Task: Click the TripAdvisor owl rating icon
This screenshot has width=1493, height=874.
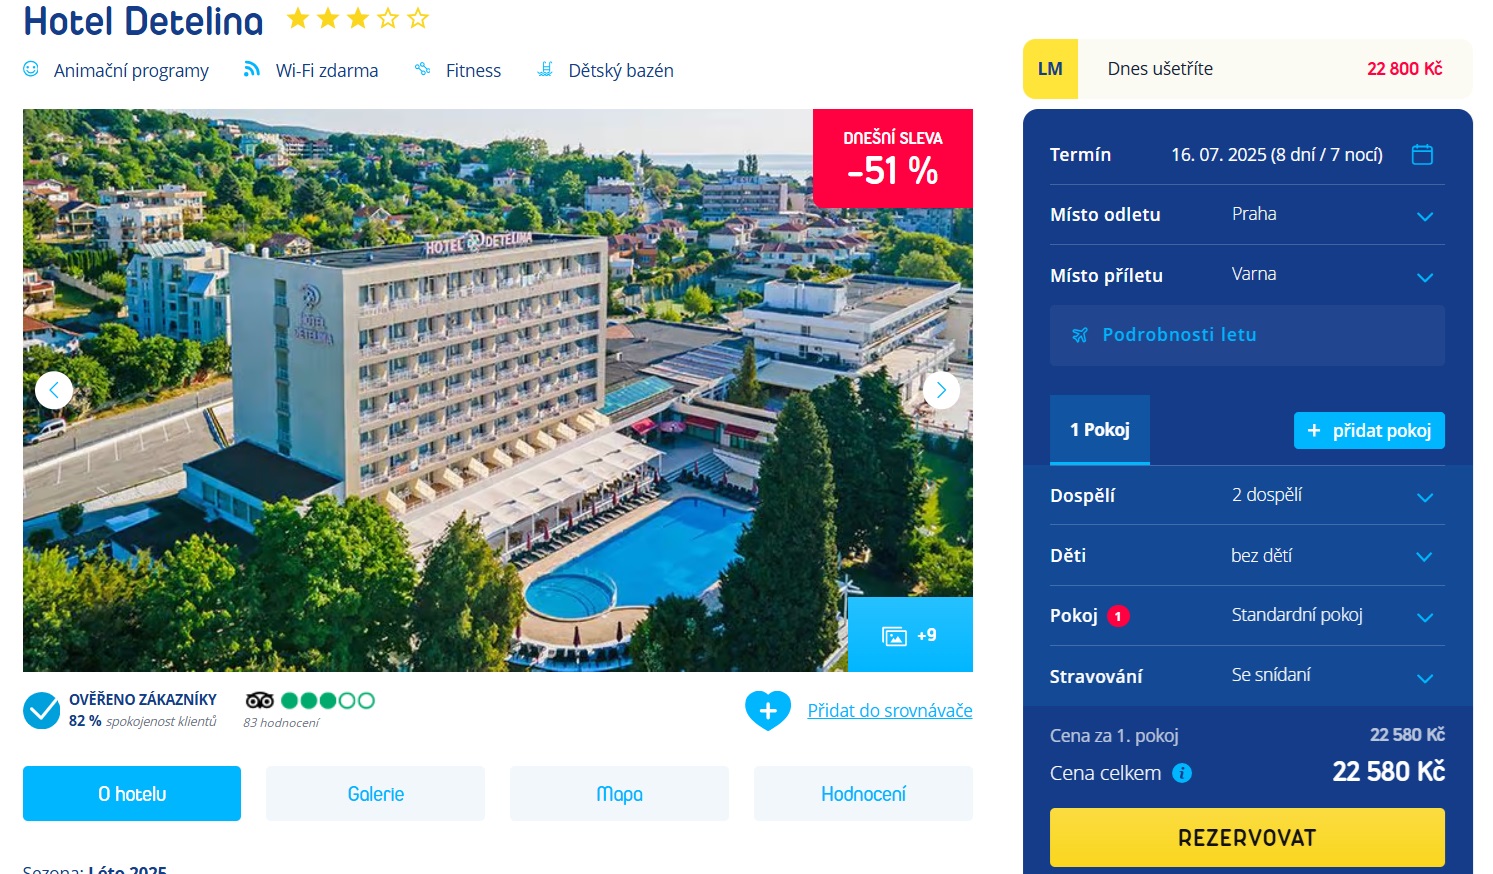Action: tap(260, 700)
